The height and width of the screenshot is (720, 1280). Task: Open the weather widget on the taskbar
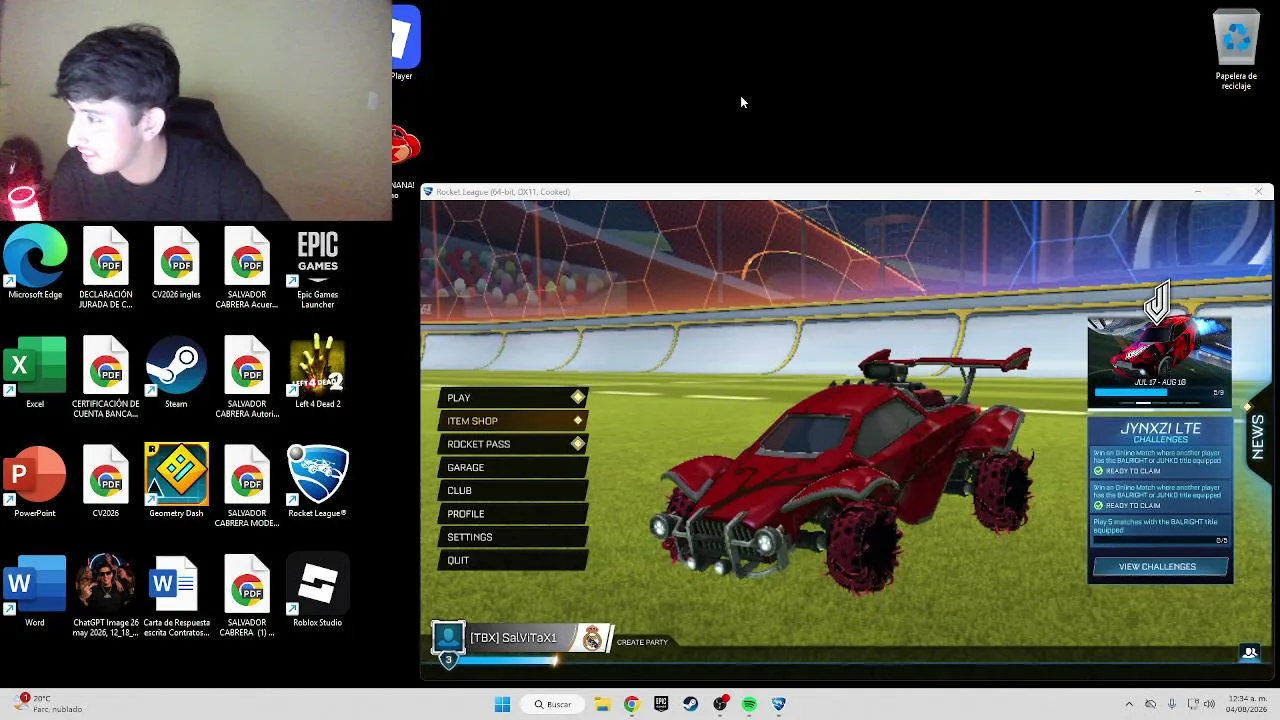point(50,704)
